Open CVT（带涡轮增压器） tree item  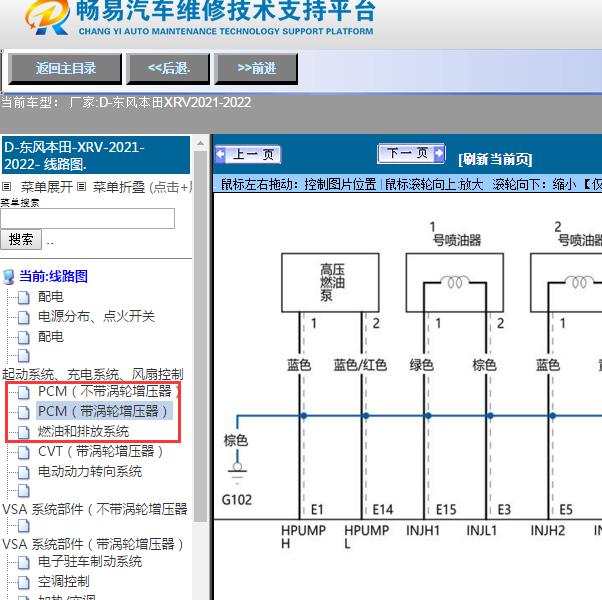(x=101, y=451)
